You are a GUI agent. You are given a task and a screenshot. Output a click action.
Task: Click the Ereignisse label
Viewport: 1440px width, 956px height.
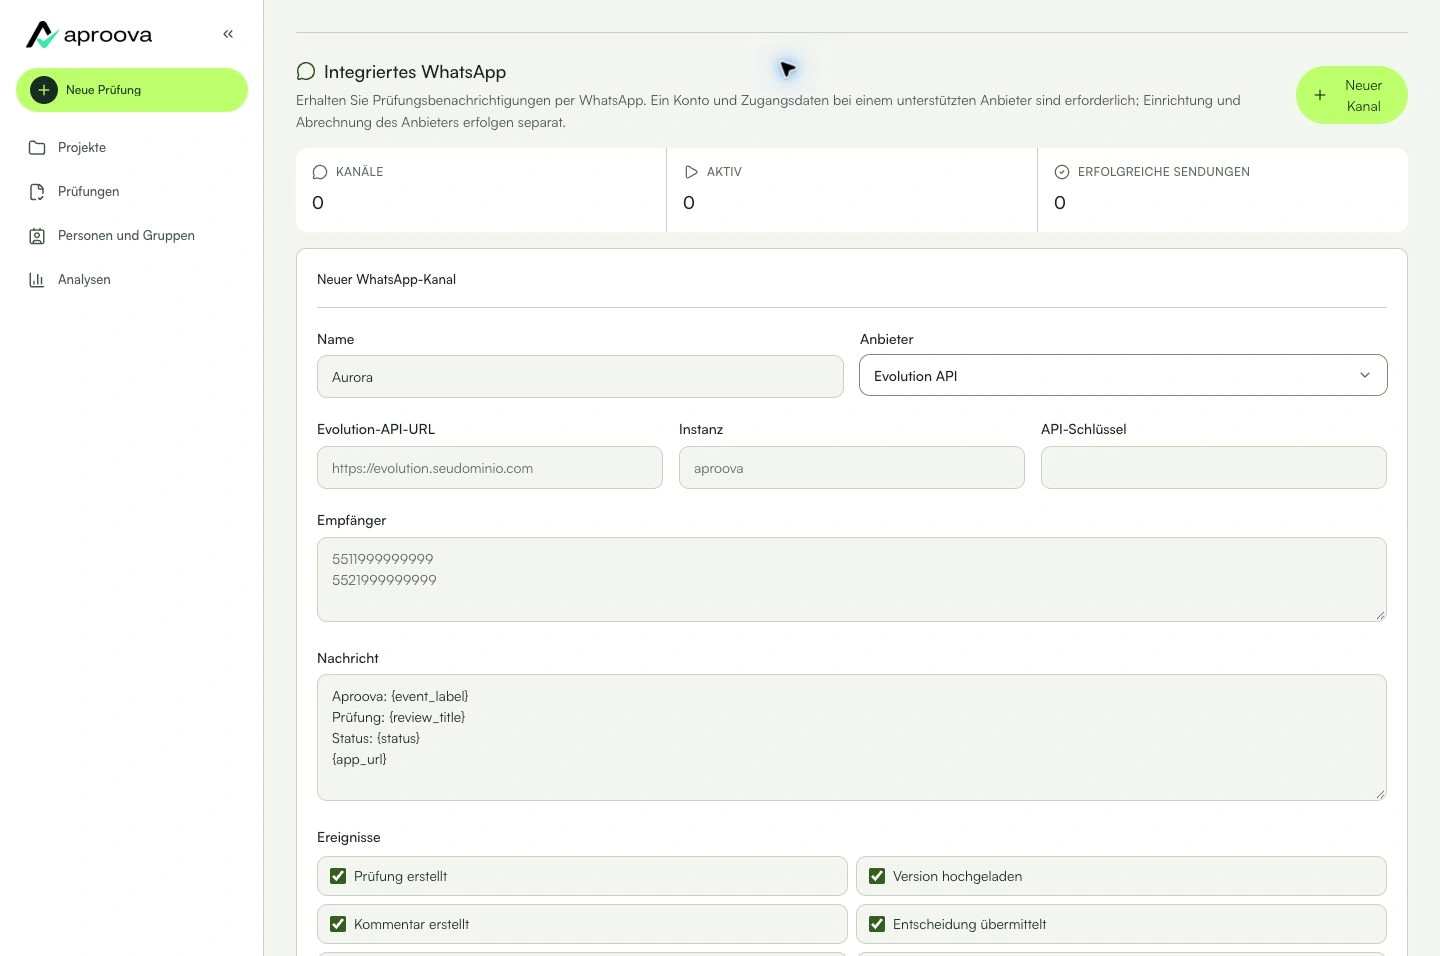pos(349,837)
